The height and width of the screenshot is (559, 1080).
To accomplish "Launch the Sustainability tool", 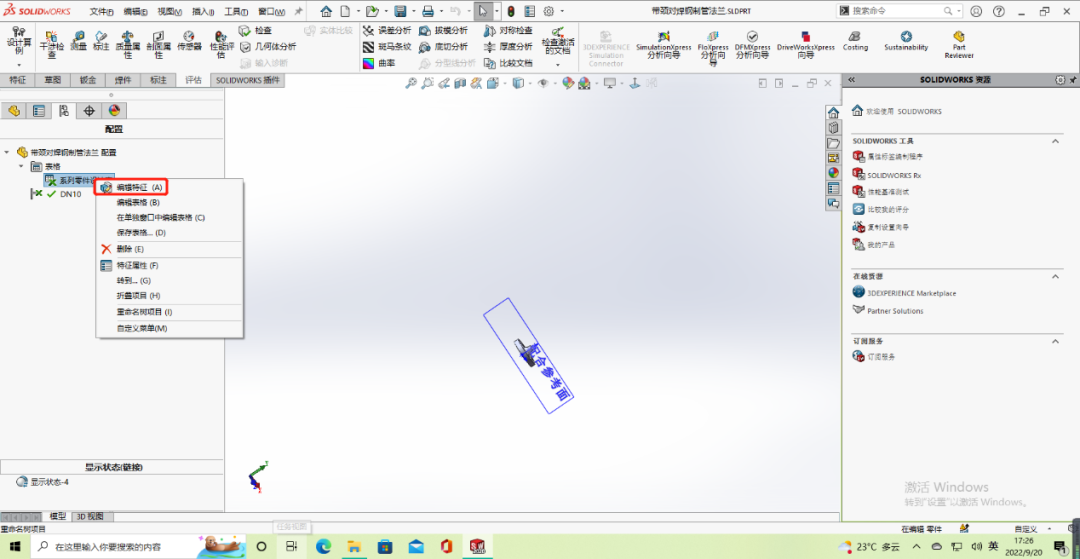I will pyautogui.click(x=905, y=40).
